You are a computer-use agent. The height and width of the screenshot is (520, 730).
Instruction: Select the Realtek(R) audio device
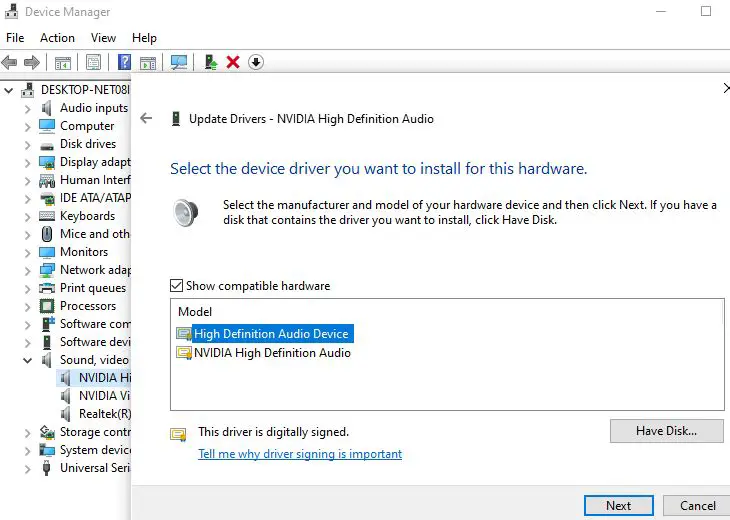click(105, 414)
